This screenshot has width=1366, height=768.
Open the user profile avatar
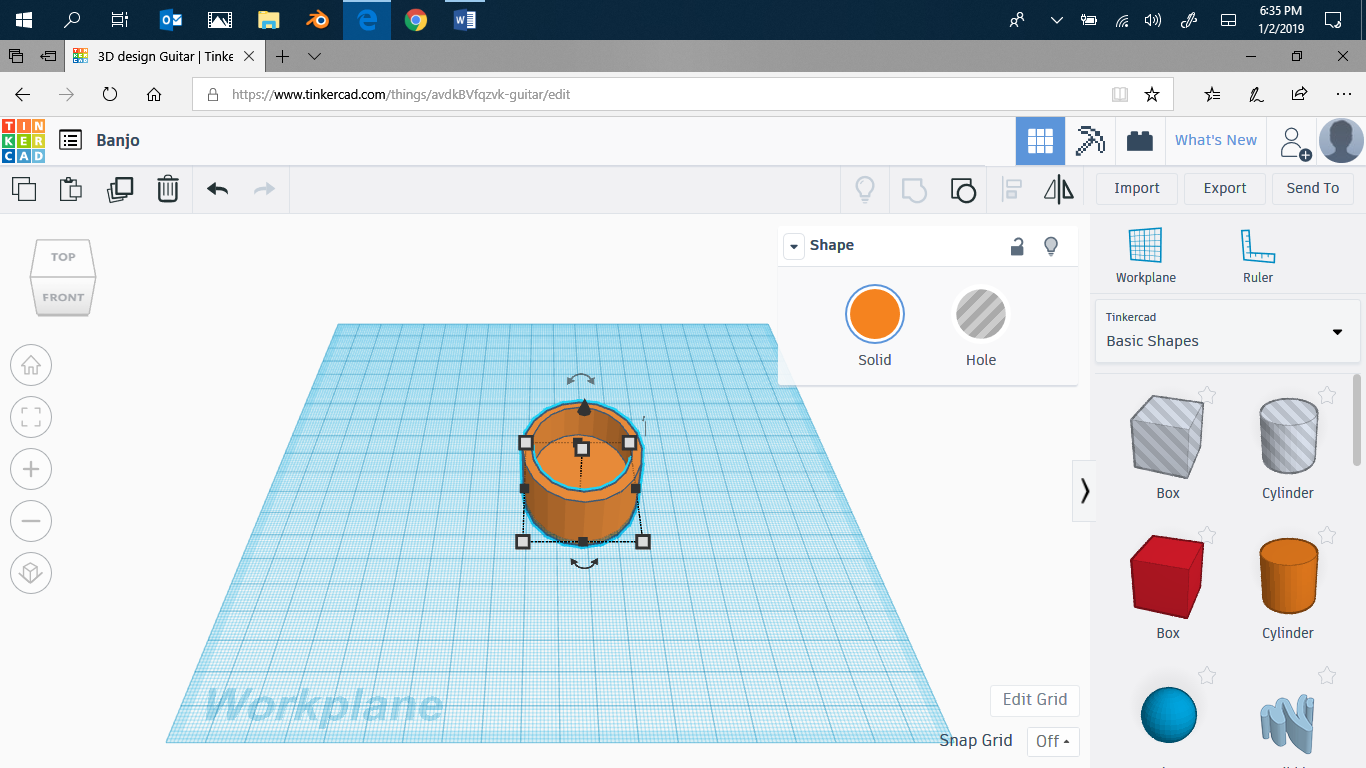1341,141
